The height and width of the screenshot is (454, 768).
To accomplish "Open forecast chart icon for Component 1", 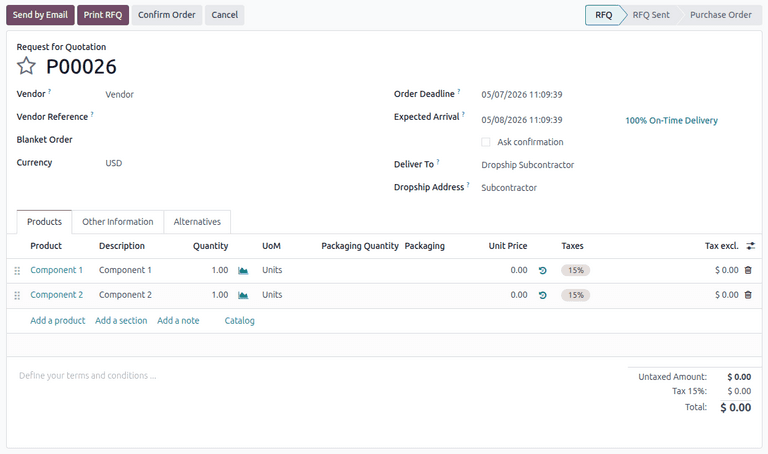I will click(x=243, y=270).
